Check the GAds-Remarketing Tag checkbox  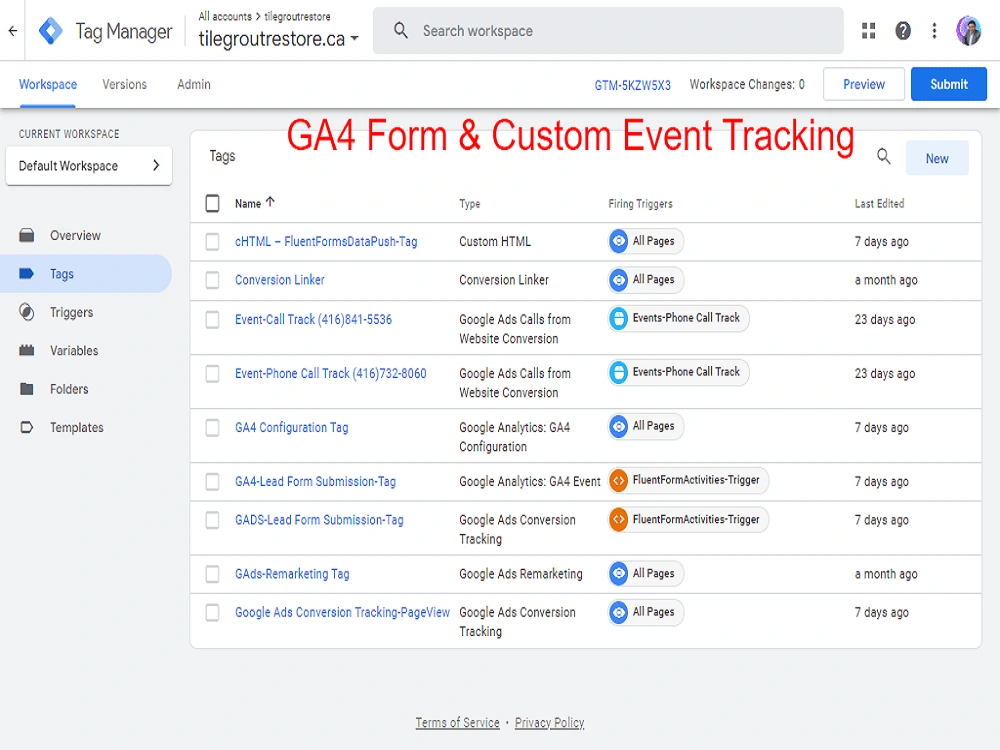click(x=212, y=574)
